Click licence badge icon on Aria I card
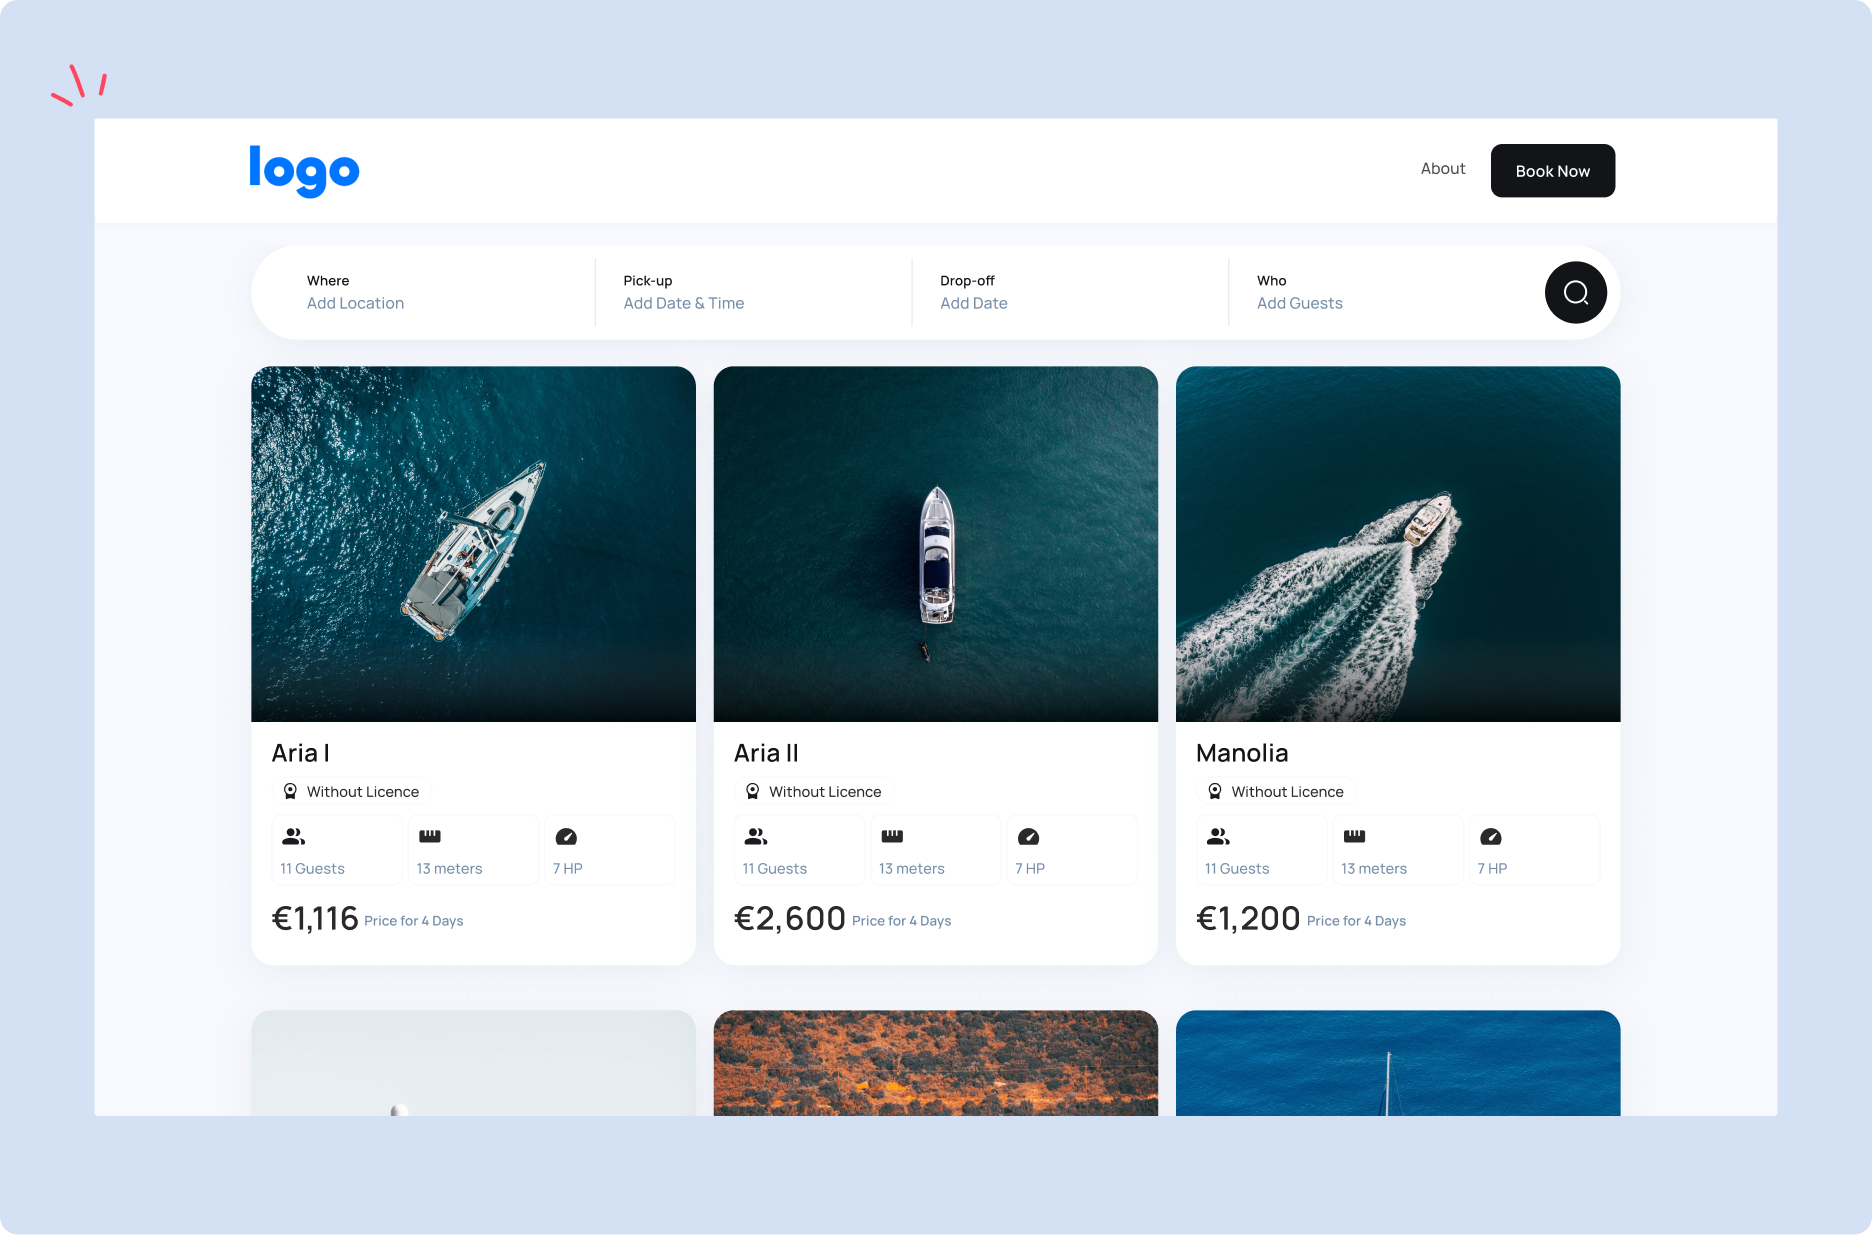This screenshot has width=1872, height=1235. (x=290, y=791)
